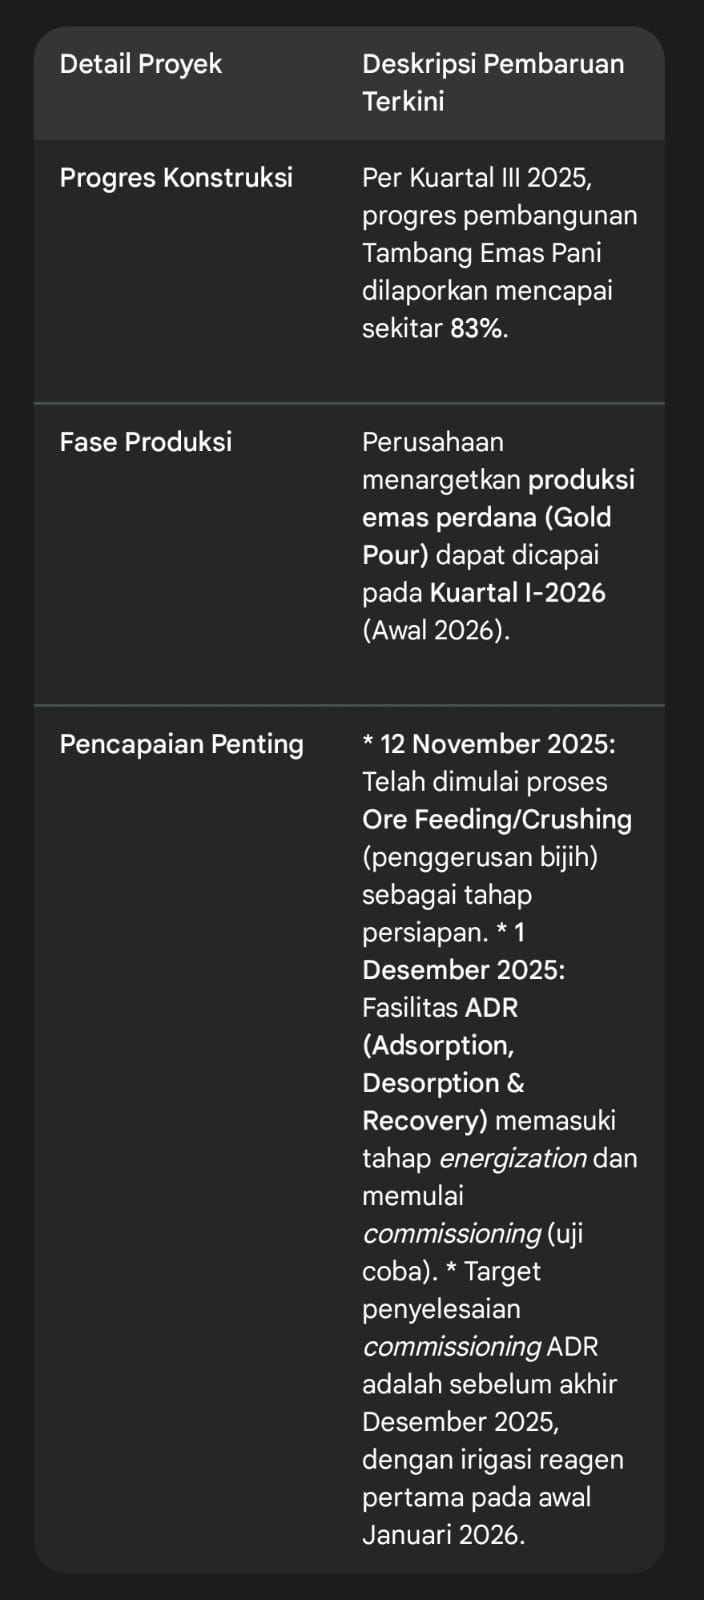This screenshot has height=1600, width=704.
Task: Click the bold "83%" progress figure
Action: tap(478, 328)
